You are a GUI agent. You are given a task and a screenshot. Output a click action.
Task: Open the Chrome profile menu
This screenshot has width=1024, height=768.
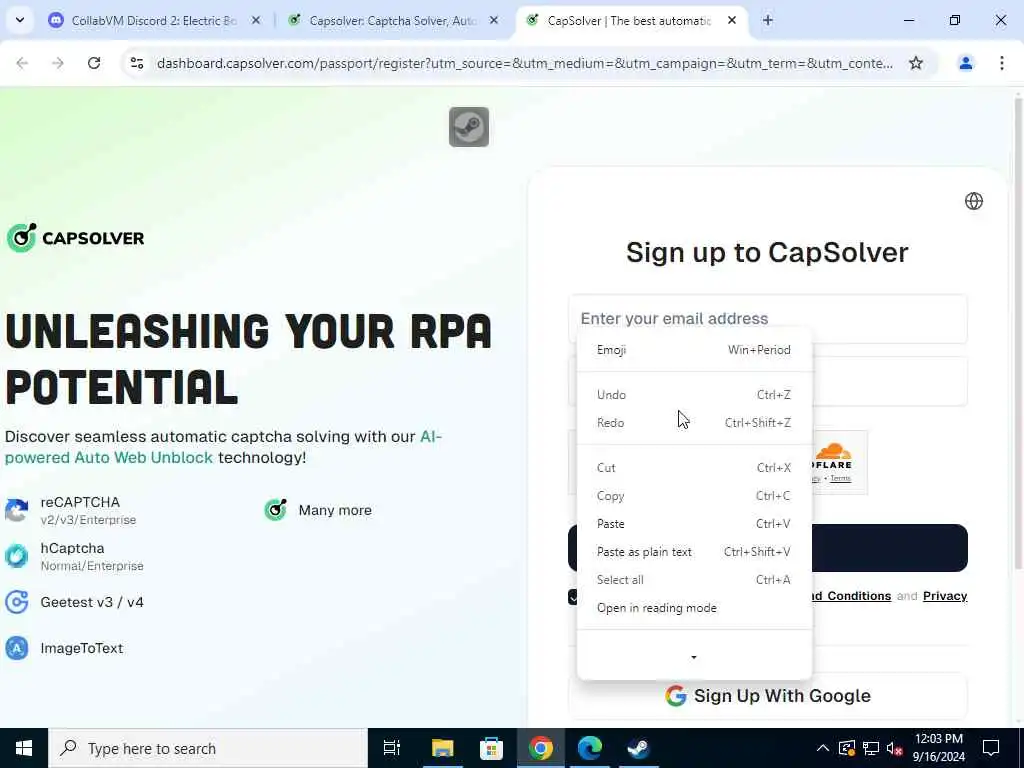[965, 63]
